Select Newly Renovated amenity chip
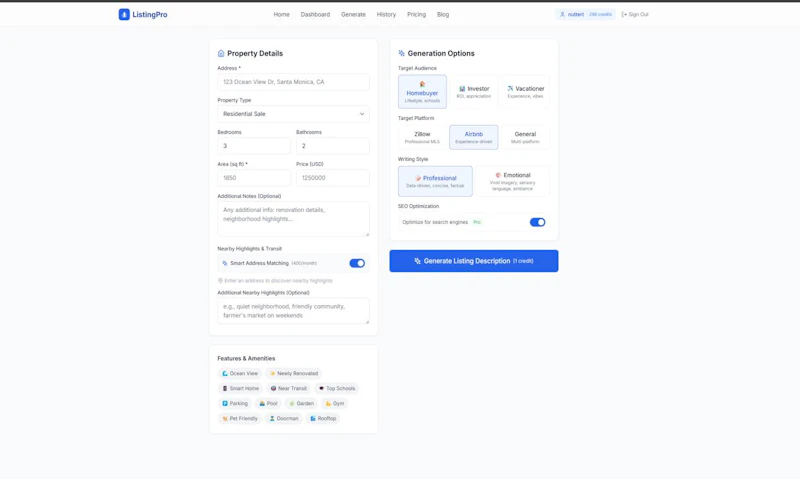Viewport: 800px width, 479px height. [293, 373]
